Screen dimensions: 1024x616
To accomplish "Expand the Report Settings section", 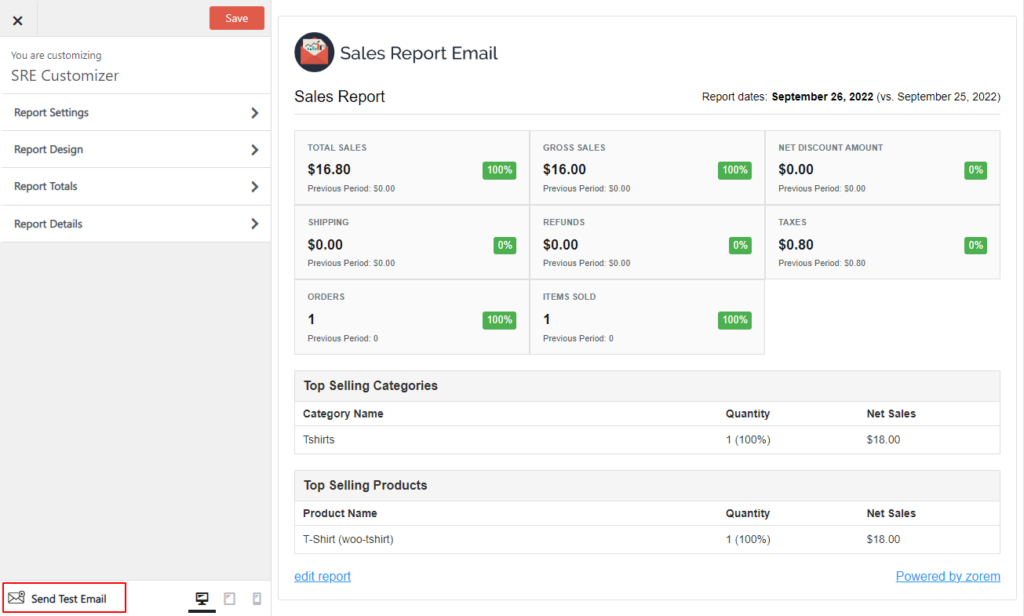I will [x=136, y=112].
